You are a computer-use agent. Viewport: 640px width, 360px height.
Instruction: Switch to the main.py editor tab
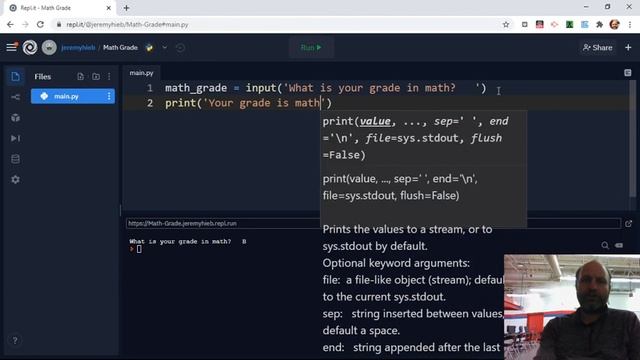(141, 73)
